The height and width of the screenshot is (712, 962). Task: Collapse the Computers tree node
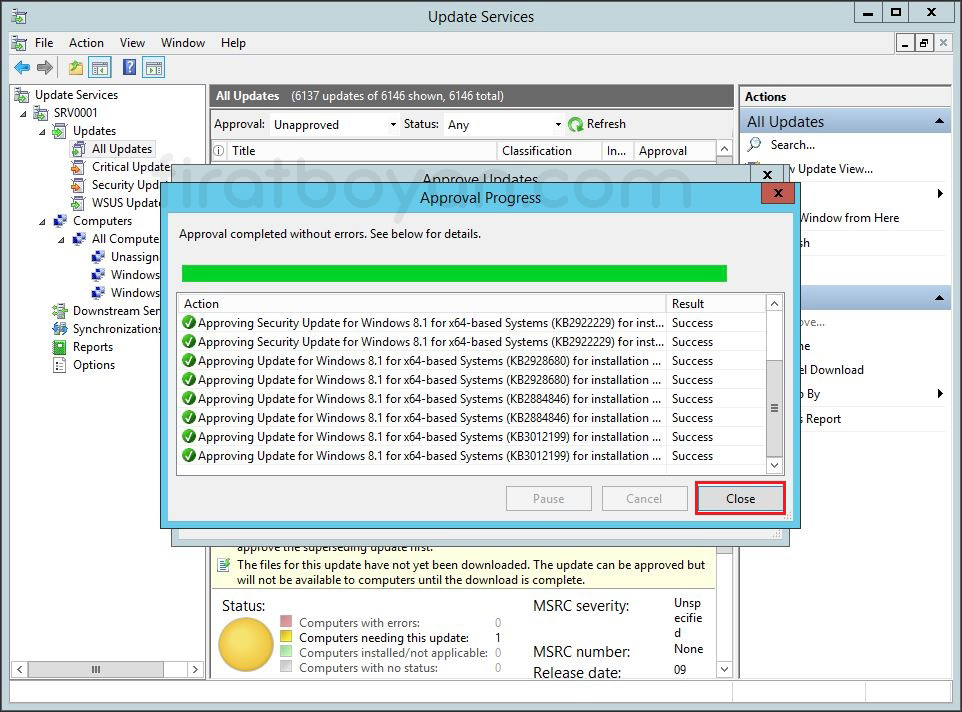pos(42,221)
